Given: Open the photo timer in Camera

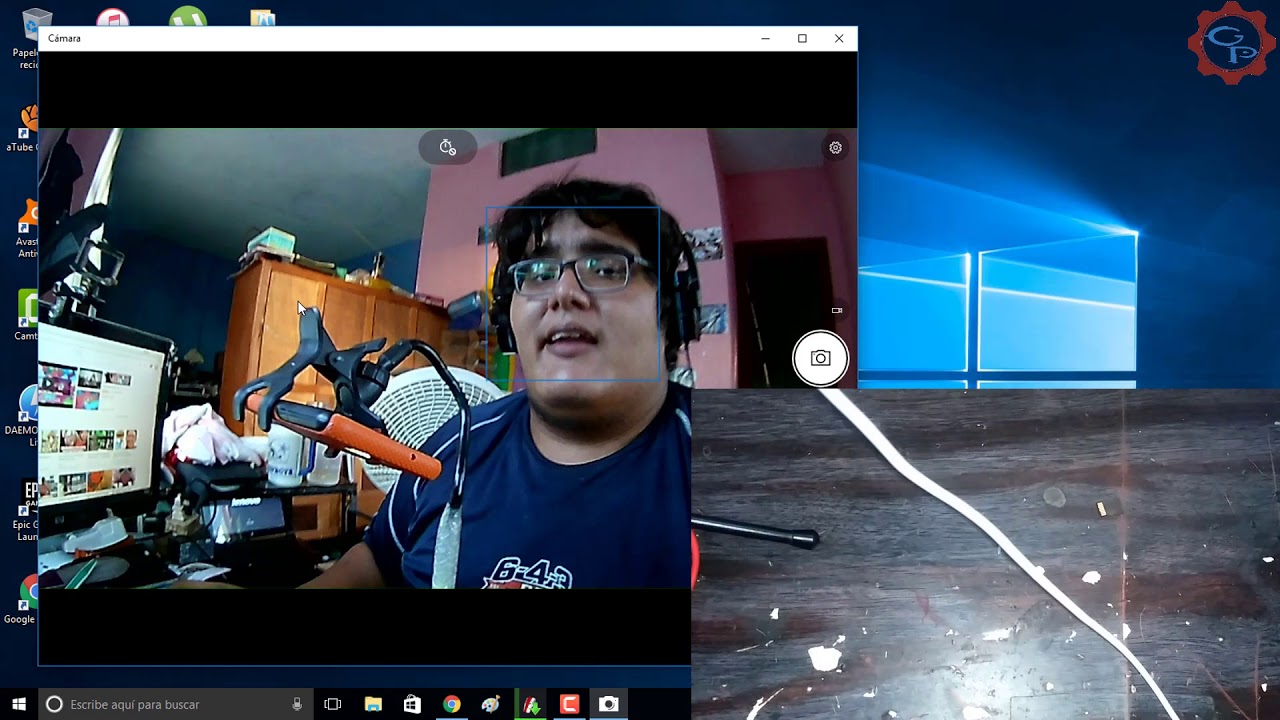Looking at the screenshot, I should (x=448, y=147).
